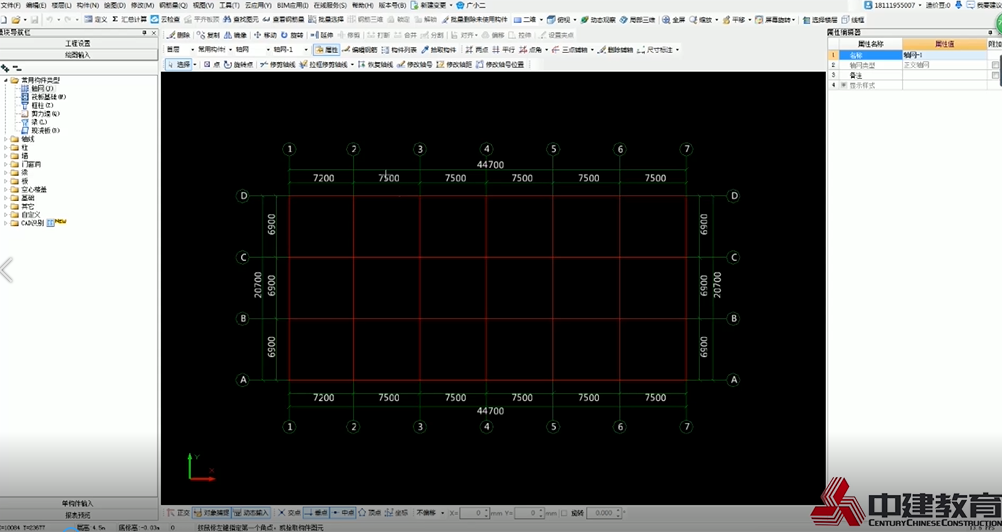Select 批量选择 batch select tool

pyautogui.click(x=326, y=20)
